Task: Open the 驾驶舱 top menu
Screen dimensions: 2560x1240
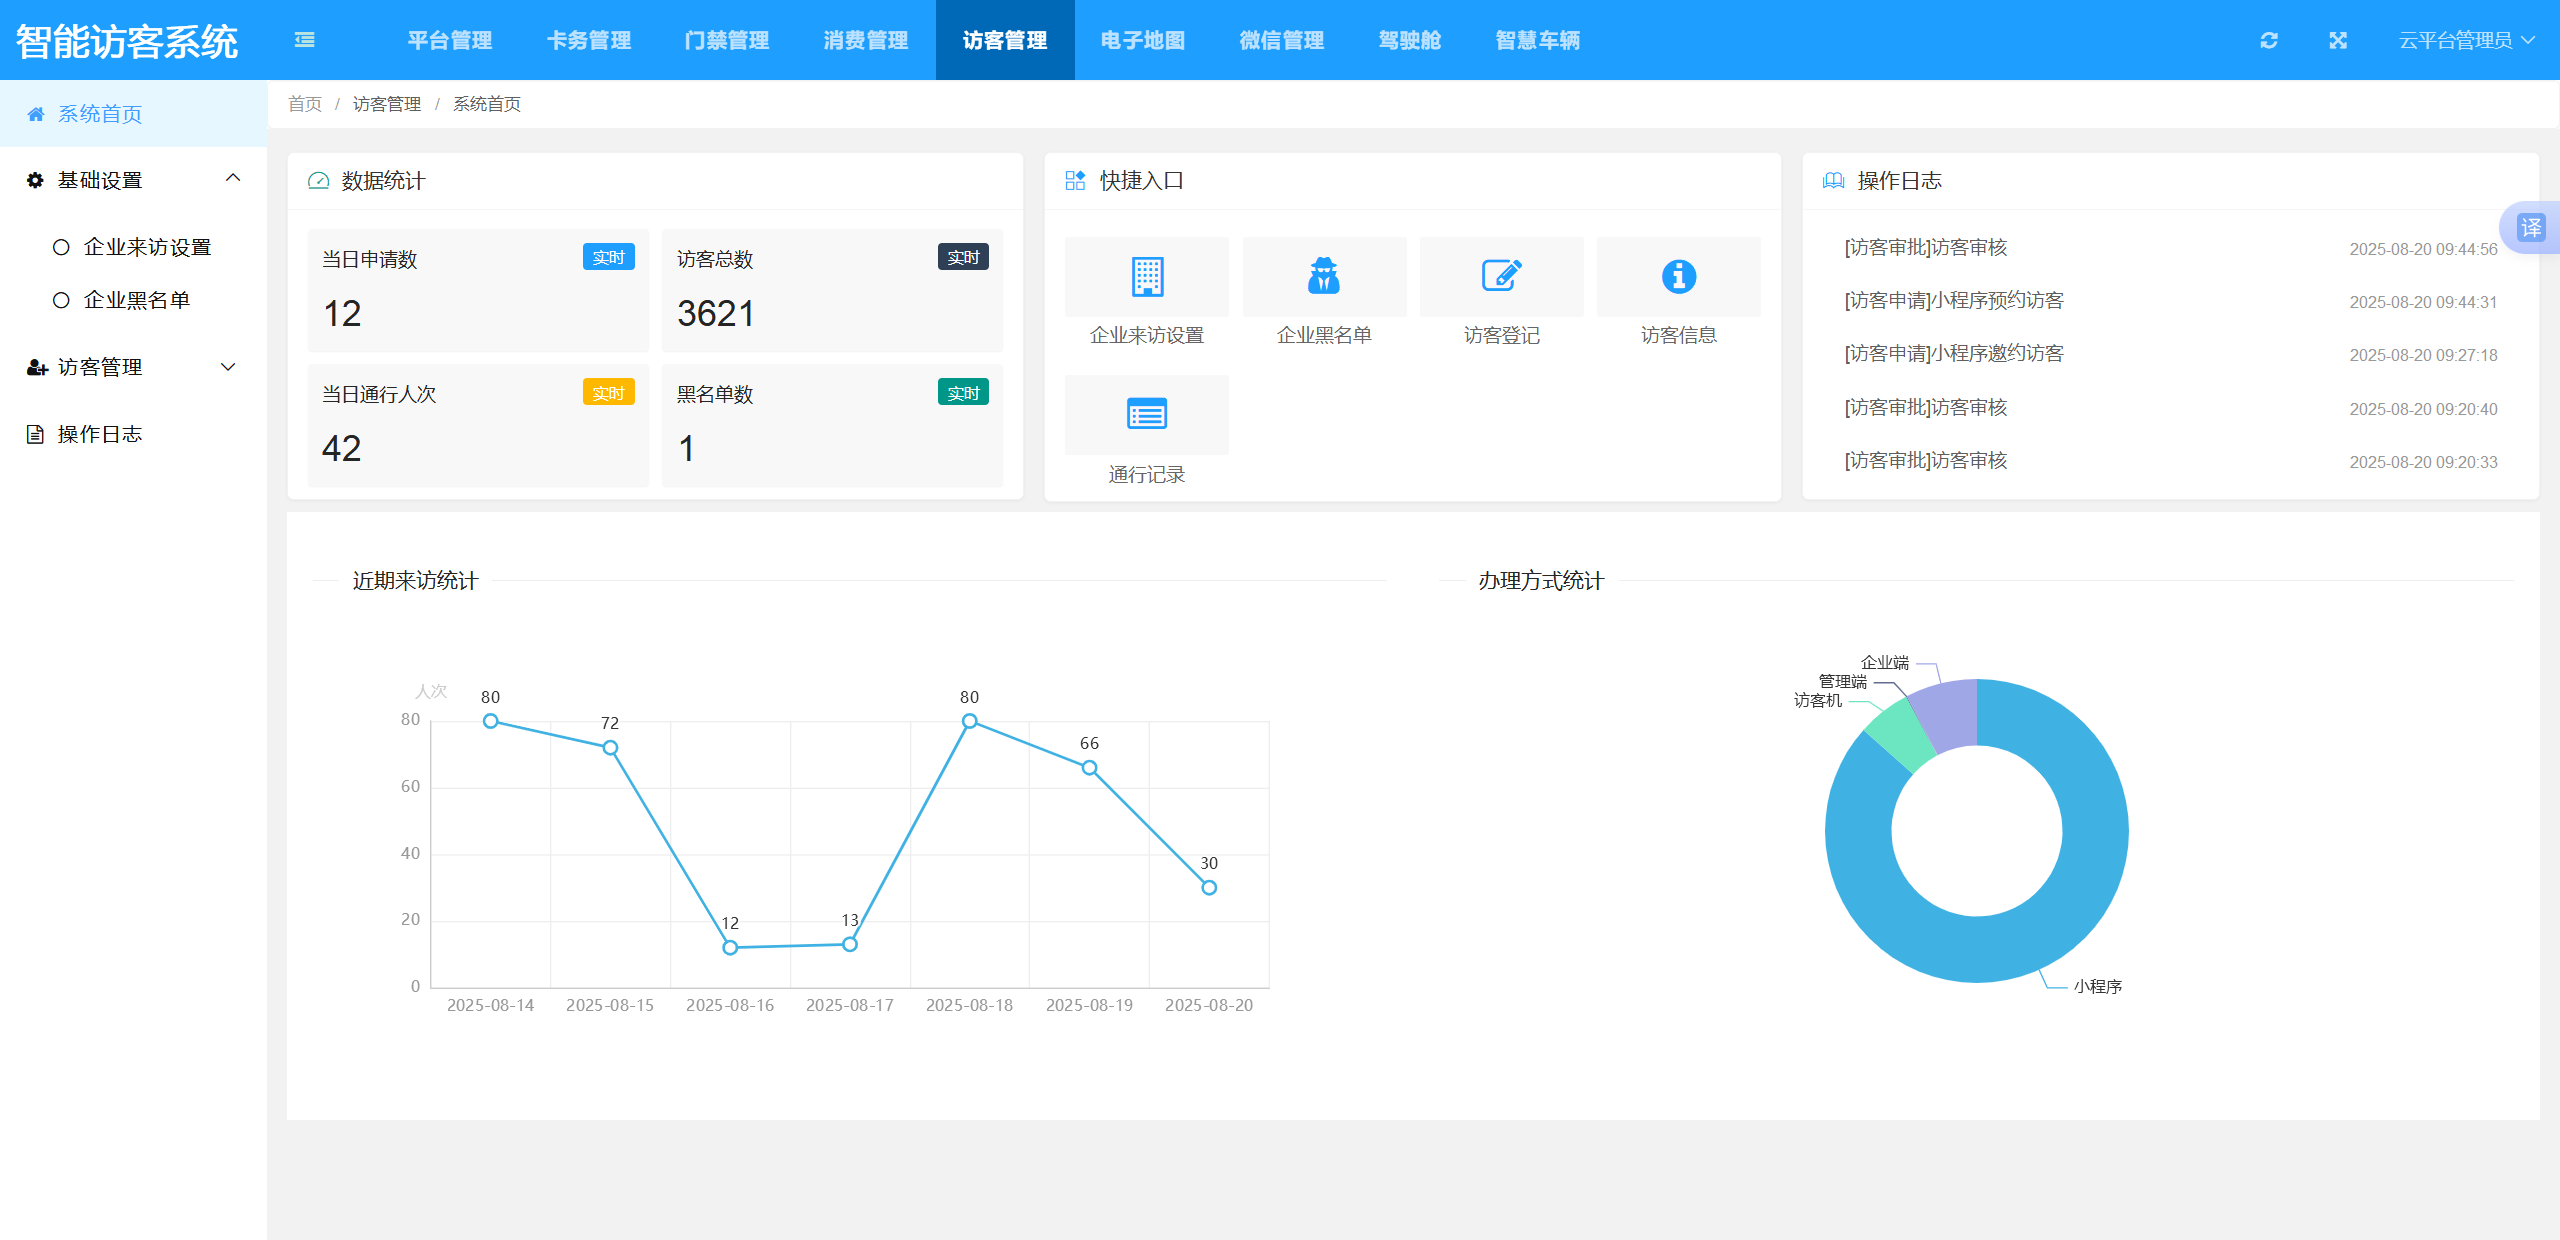Action: pyautogui.click(x=1410, y=40)
